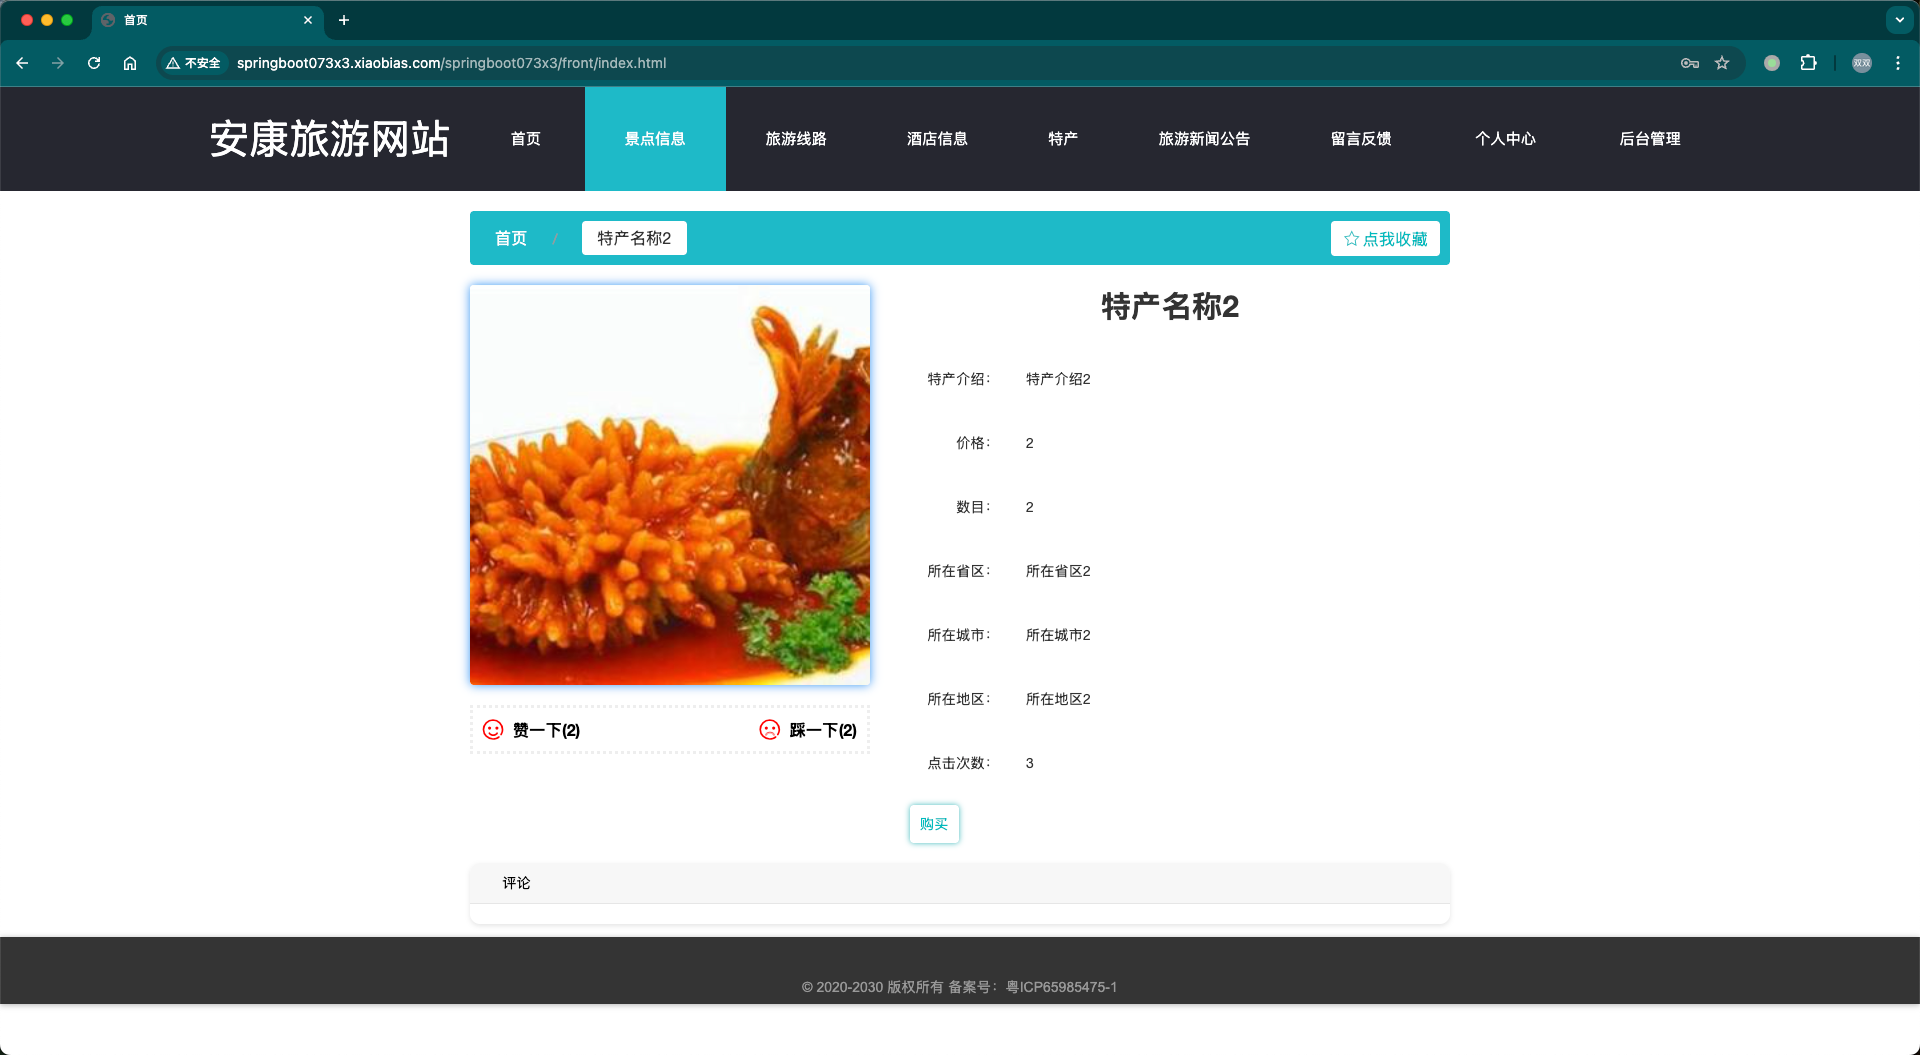
Task: Click the 不安全 security warning badge
Action: click(193, 63)
